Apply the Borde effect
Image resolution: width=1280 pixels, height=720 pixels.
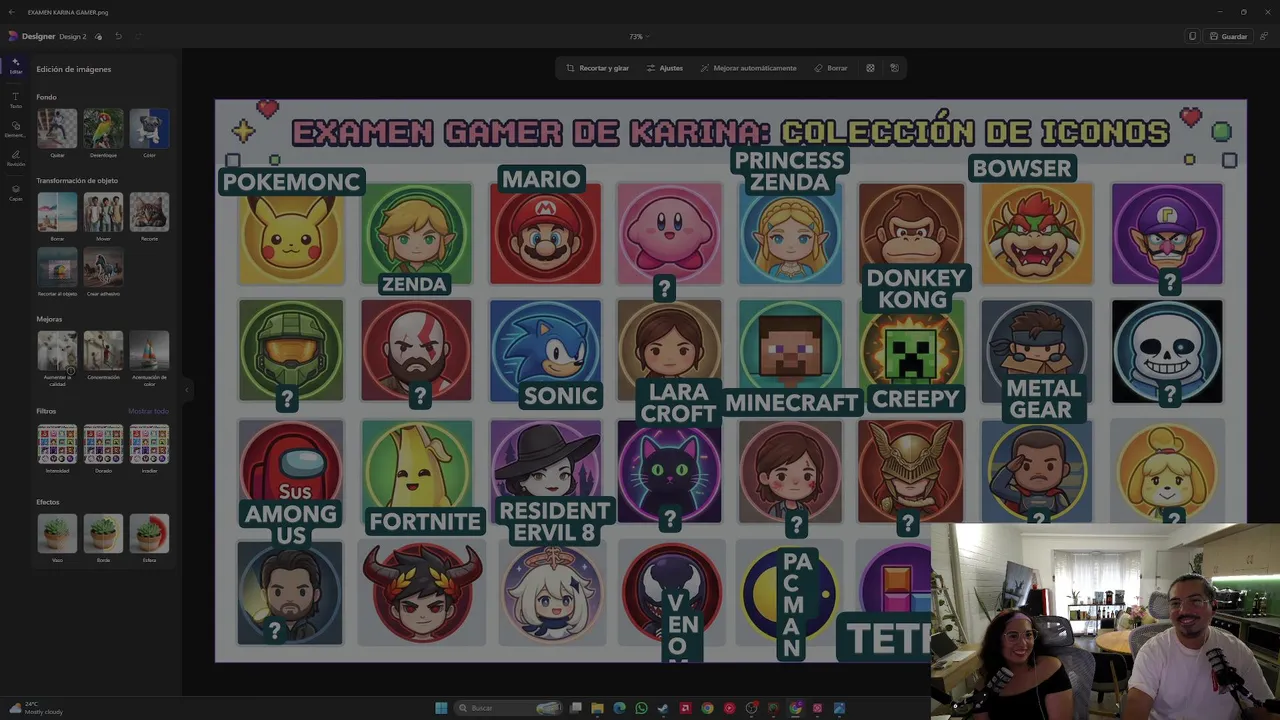tap(103, 534)
